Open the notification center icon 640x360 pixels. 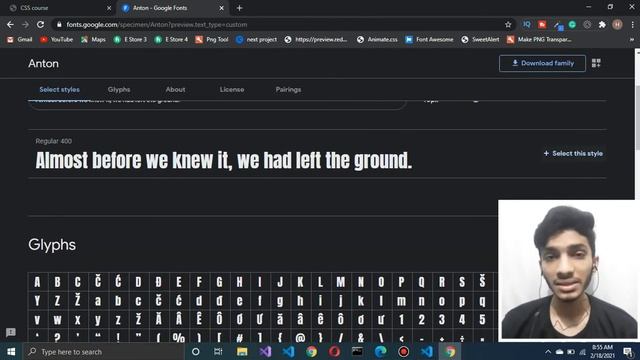pyautogui.click(x=628, y=351)
